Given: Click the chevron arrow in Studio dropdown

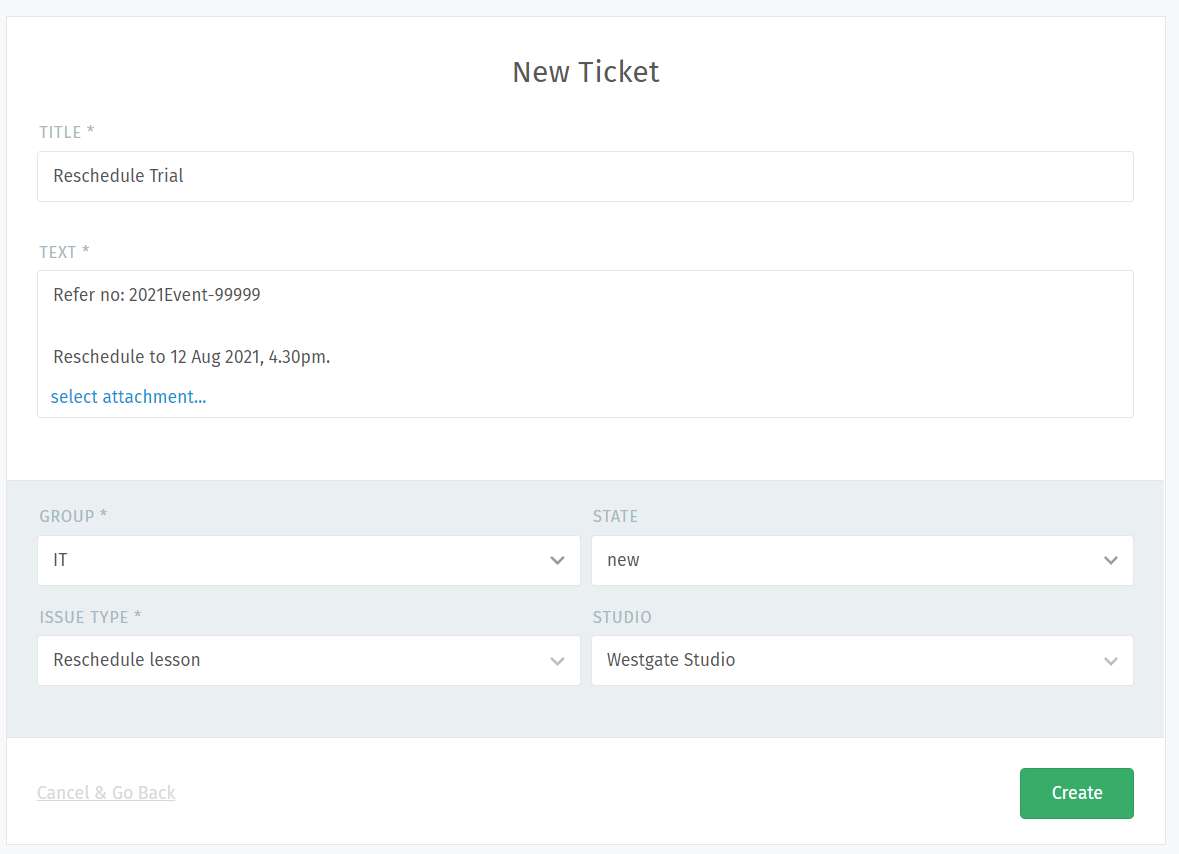Looking at the screenshot, I should (1111, 661).
